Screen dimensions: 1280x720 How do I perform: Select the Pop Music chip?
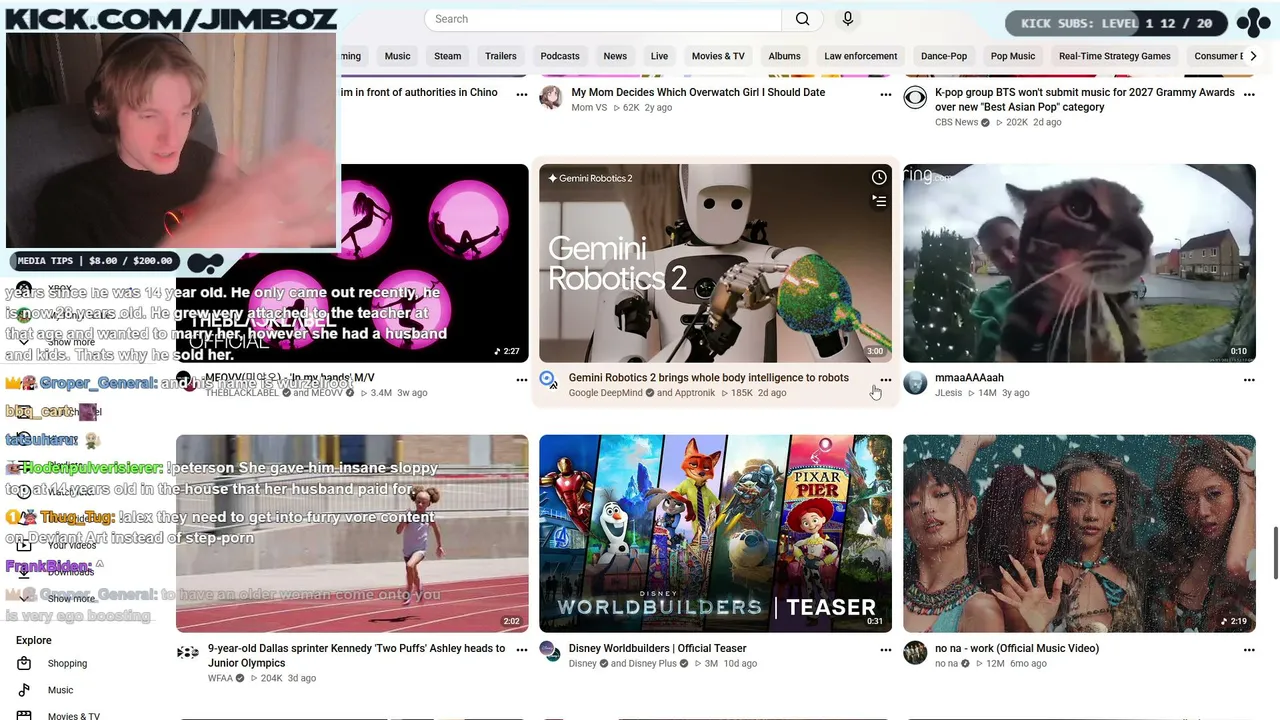pyautogui.click(x=1013, y=56)
